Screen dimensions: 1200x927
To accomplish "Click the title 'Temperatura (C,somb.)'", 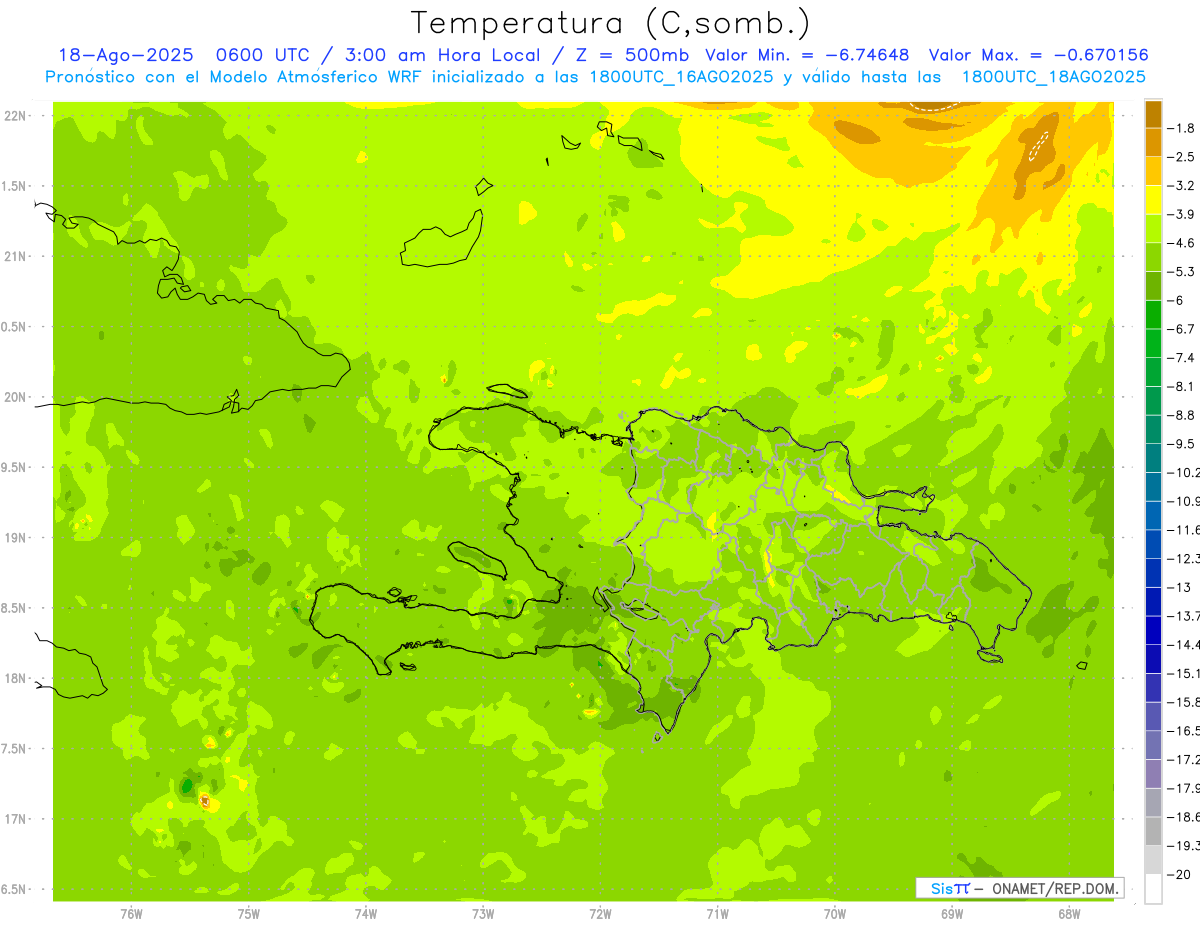I will point(611,23).
